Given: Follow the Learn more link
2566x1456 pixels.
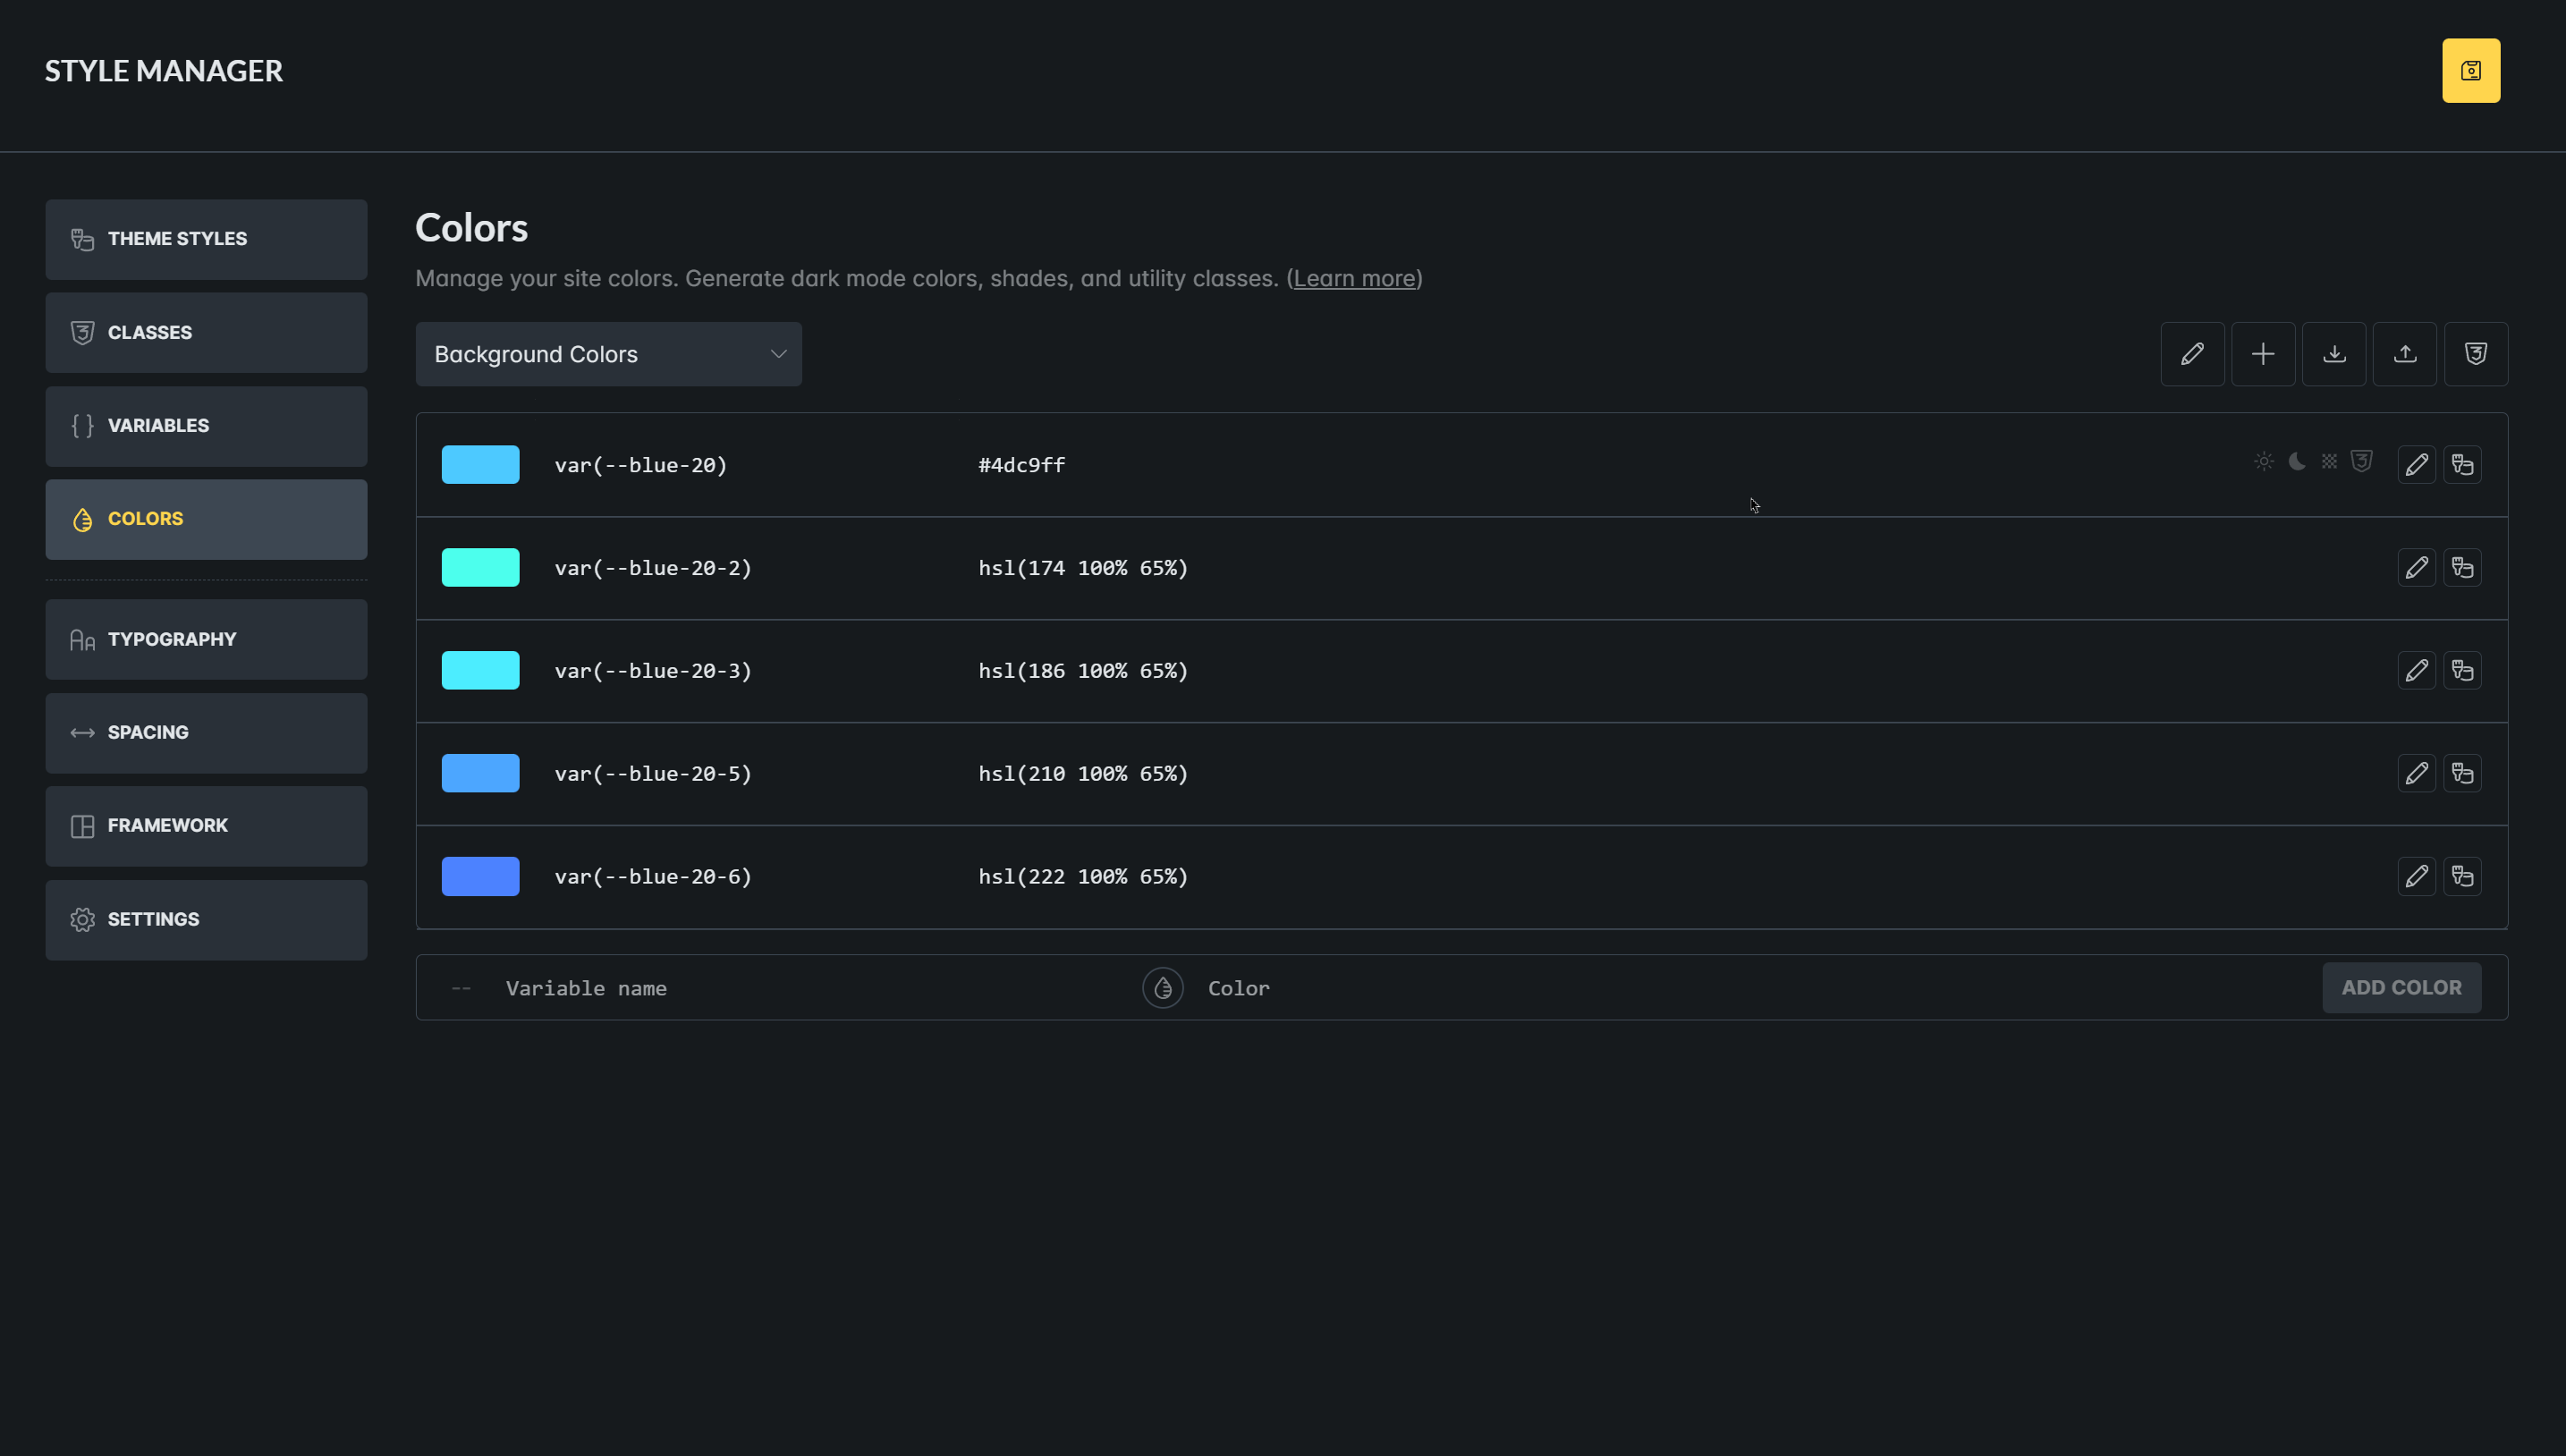Looking at the screenshot, I should tap(1354, 279).
